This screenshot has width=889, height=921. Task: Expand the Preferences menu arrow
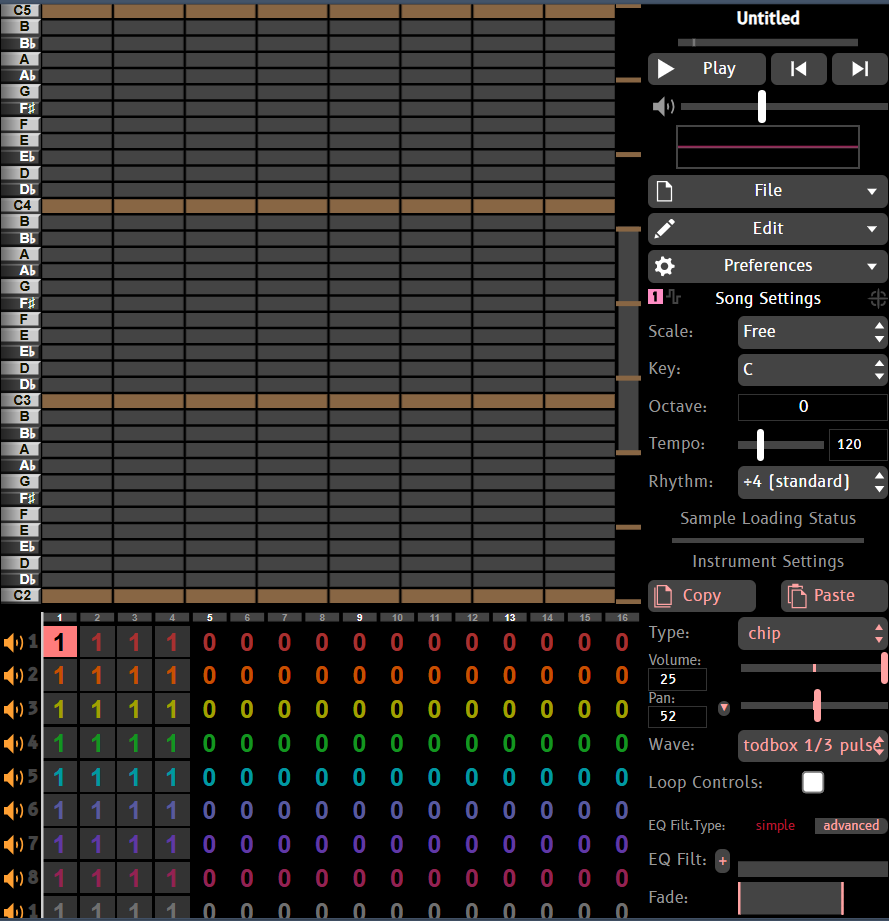tap(872, 267)
